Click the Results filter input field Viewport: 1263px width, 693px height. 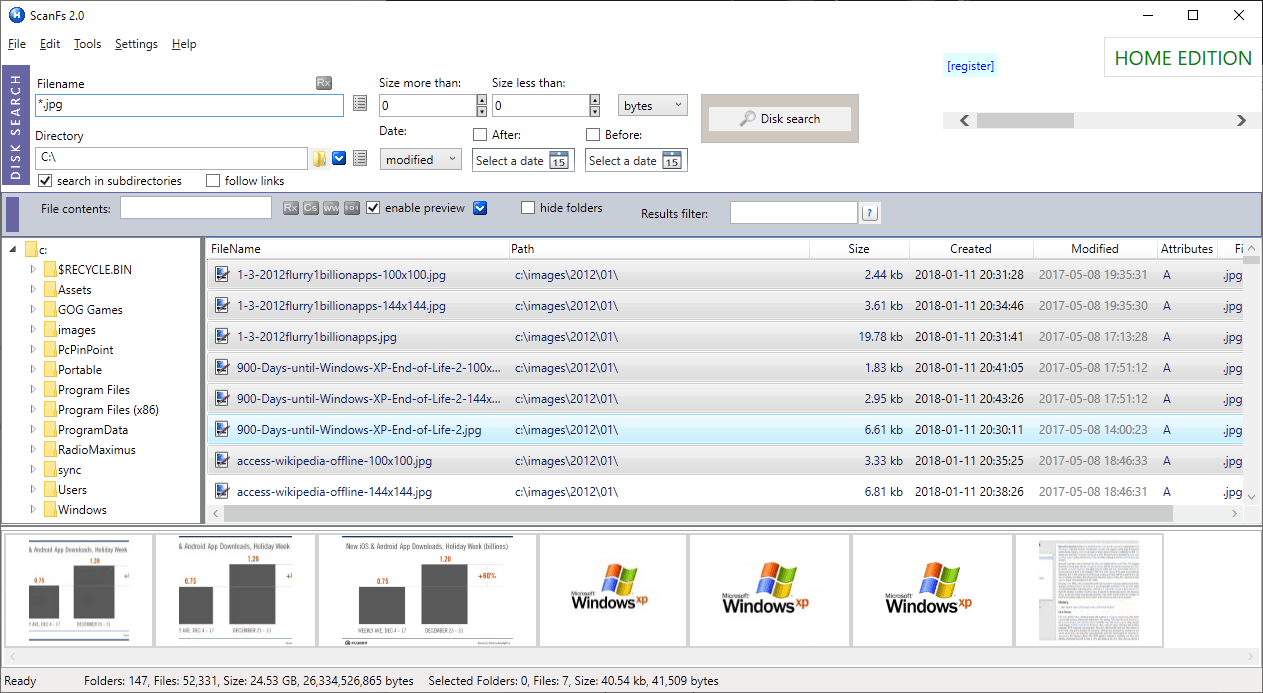(794, 213)
